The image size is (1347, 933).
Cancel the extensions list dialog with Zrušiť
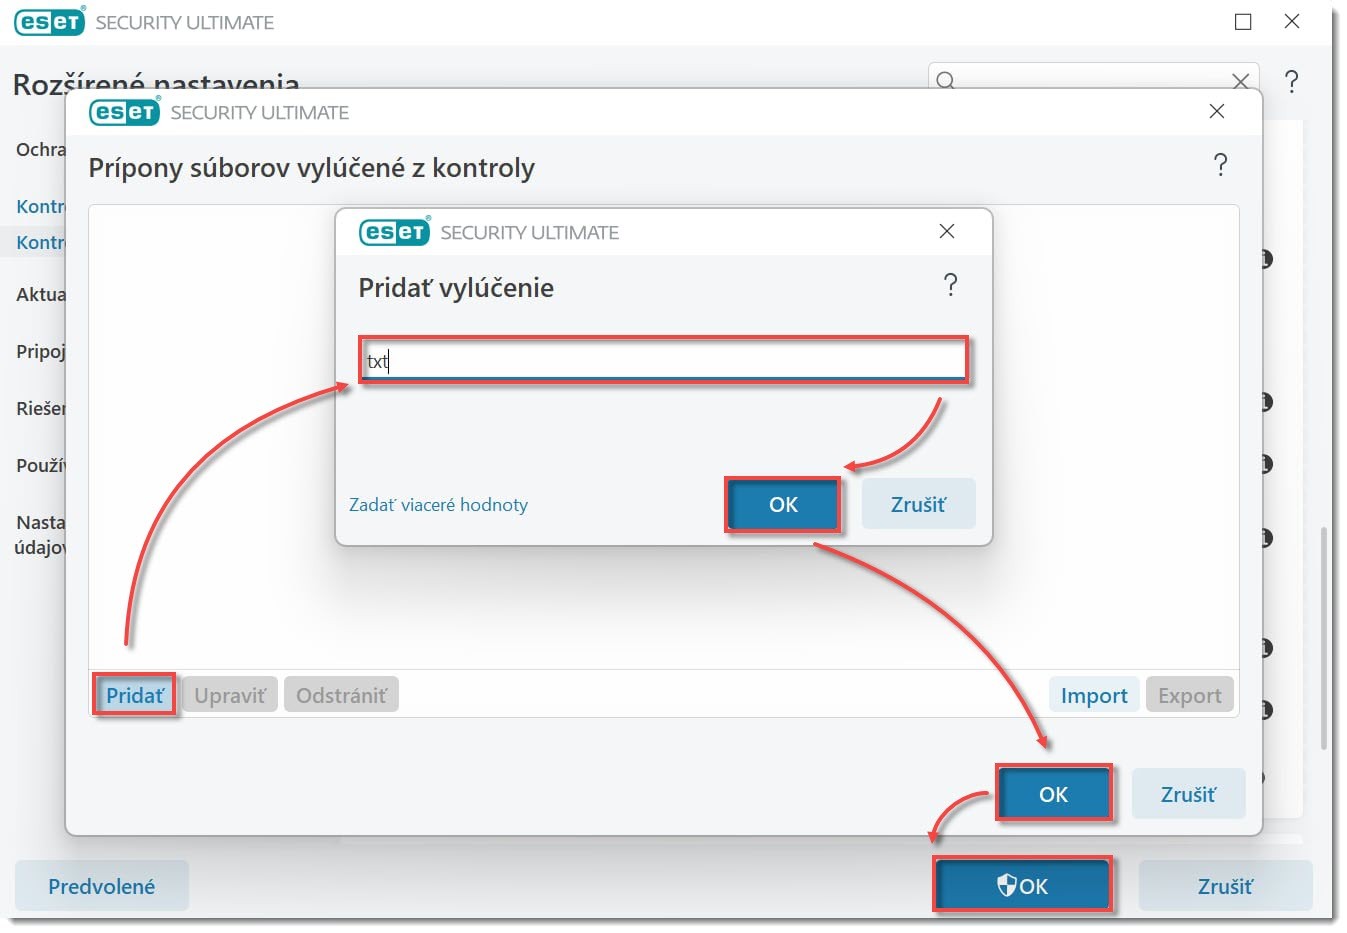(1188, 794)
